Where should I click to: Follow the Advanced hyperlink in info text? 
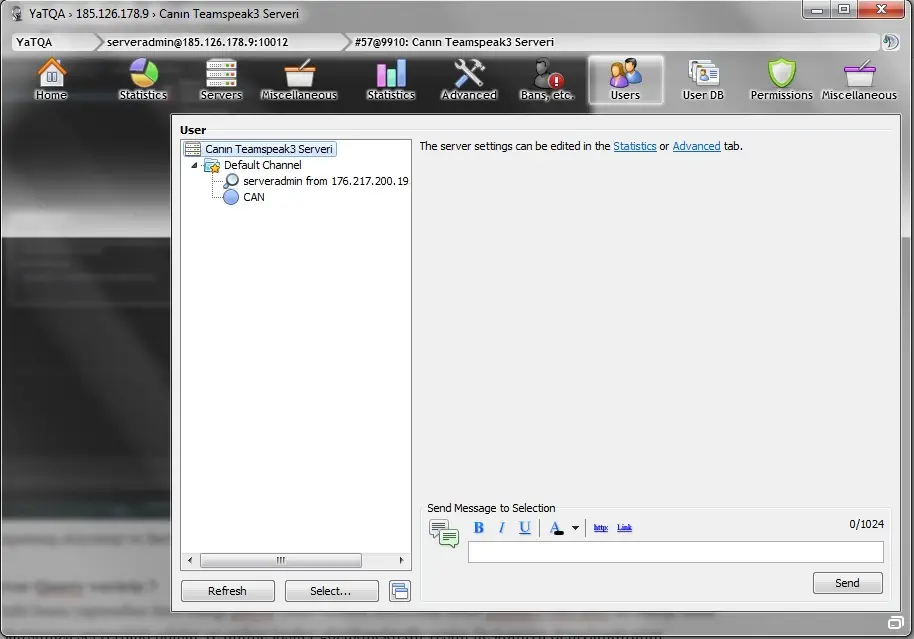pos(697,146)
